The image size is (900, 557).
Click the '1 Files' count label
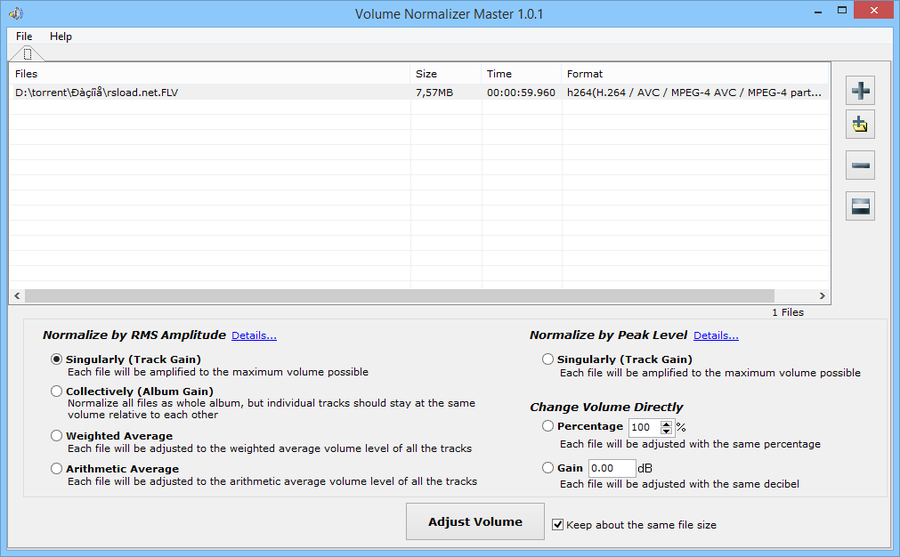[x=788, y=312]
